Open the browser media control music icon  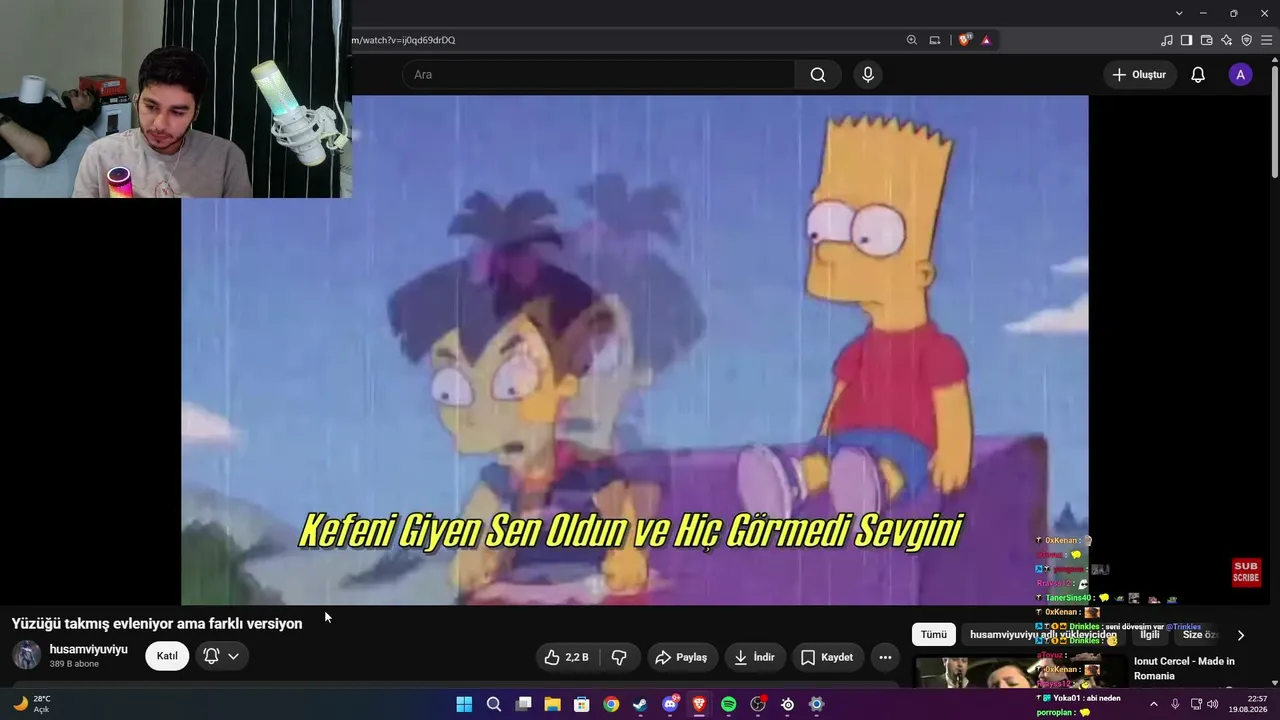[x=1167, y=40]
